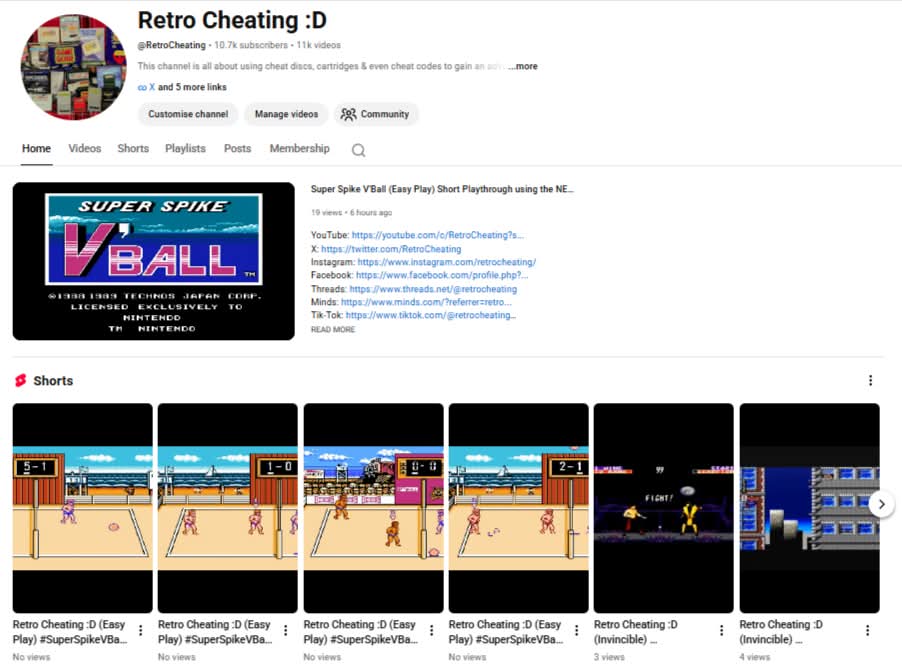The height and width of the screenshot is (671, 902).
Task: Click title of the 3 views Invincible short
Action: tap(636, 632)
